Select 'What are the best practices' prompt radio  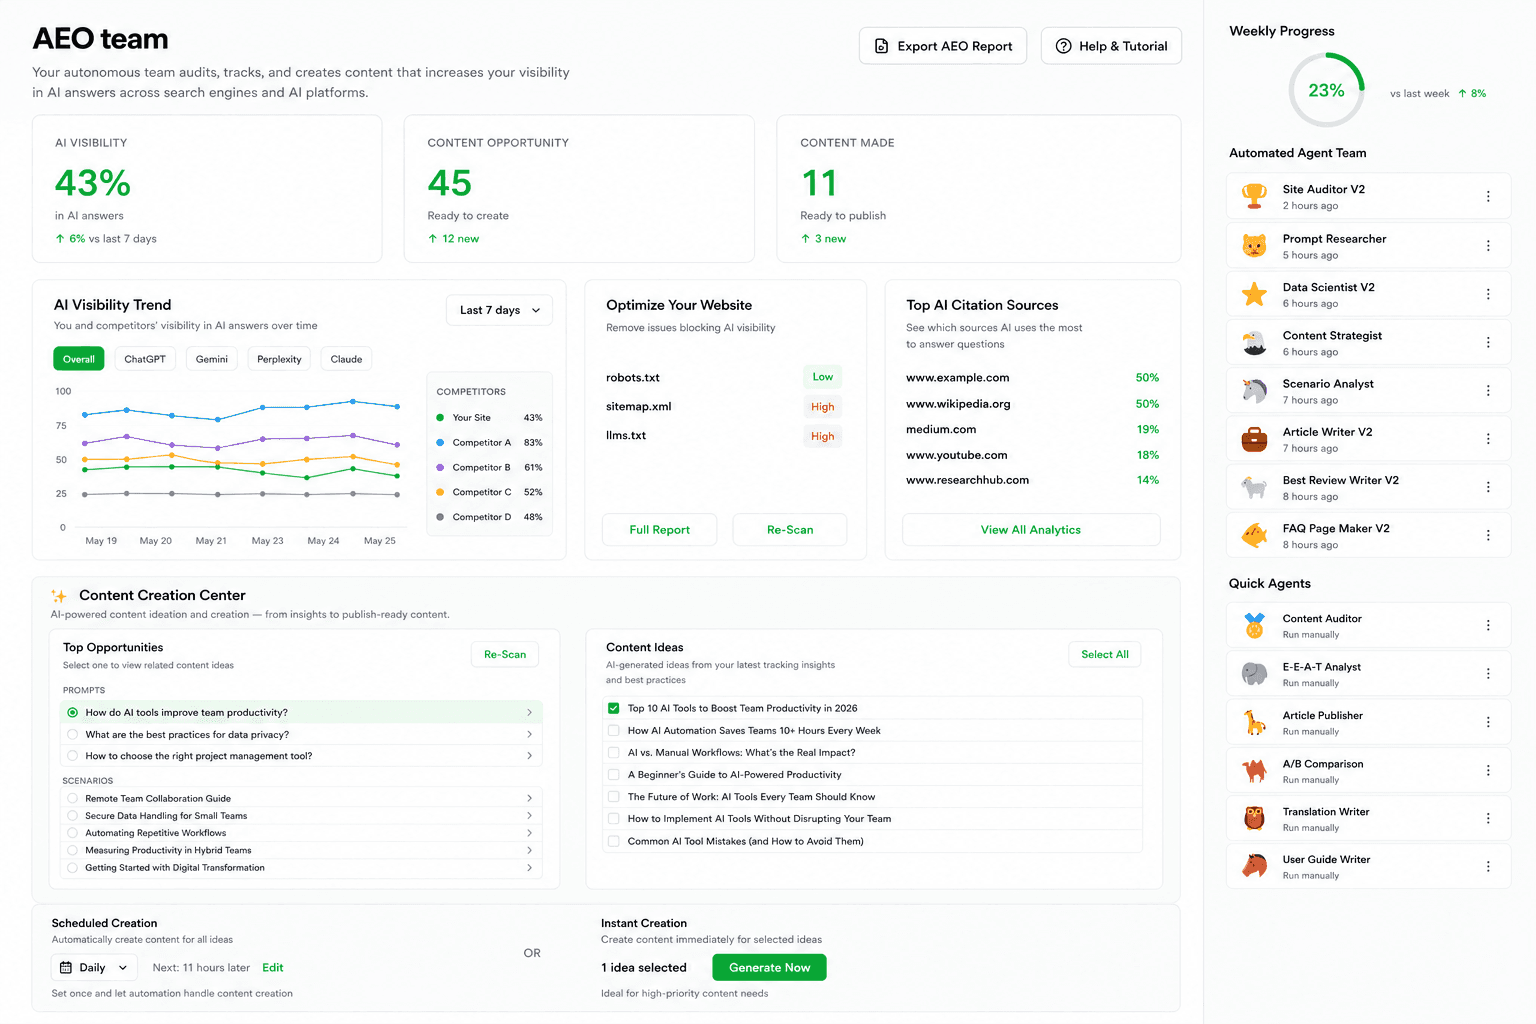72,735
